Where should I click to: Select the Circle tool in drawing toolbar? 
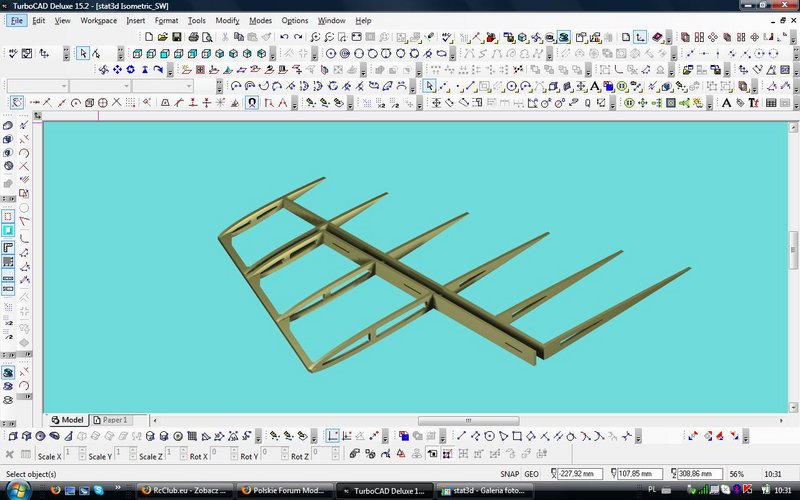[512, 86]
